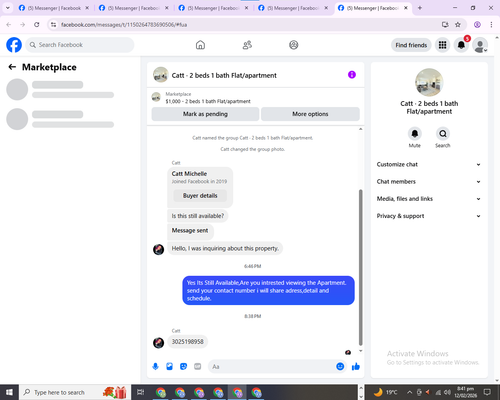Click the Marketplace back arrow
The image size is (500, 400).
tap(12, 67)
